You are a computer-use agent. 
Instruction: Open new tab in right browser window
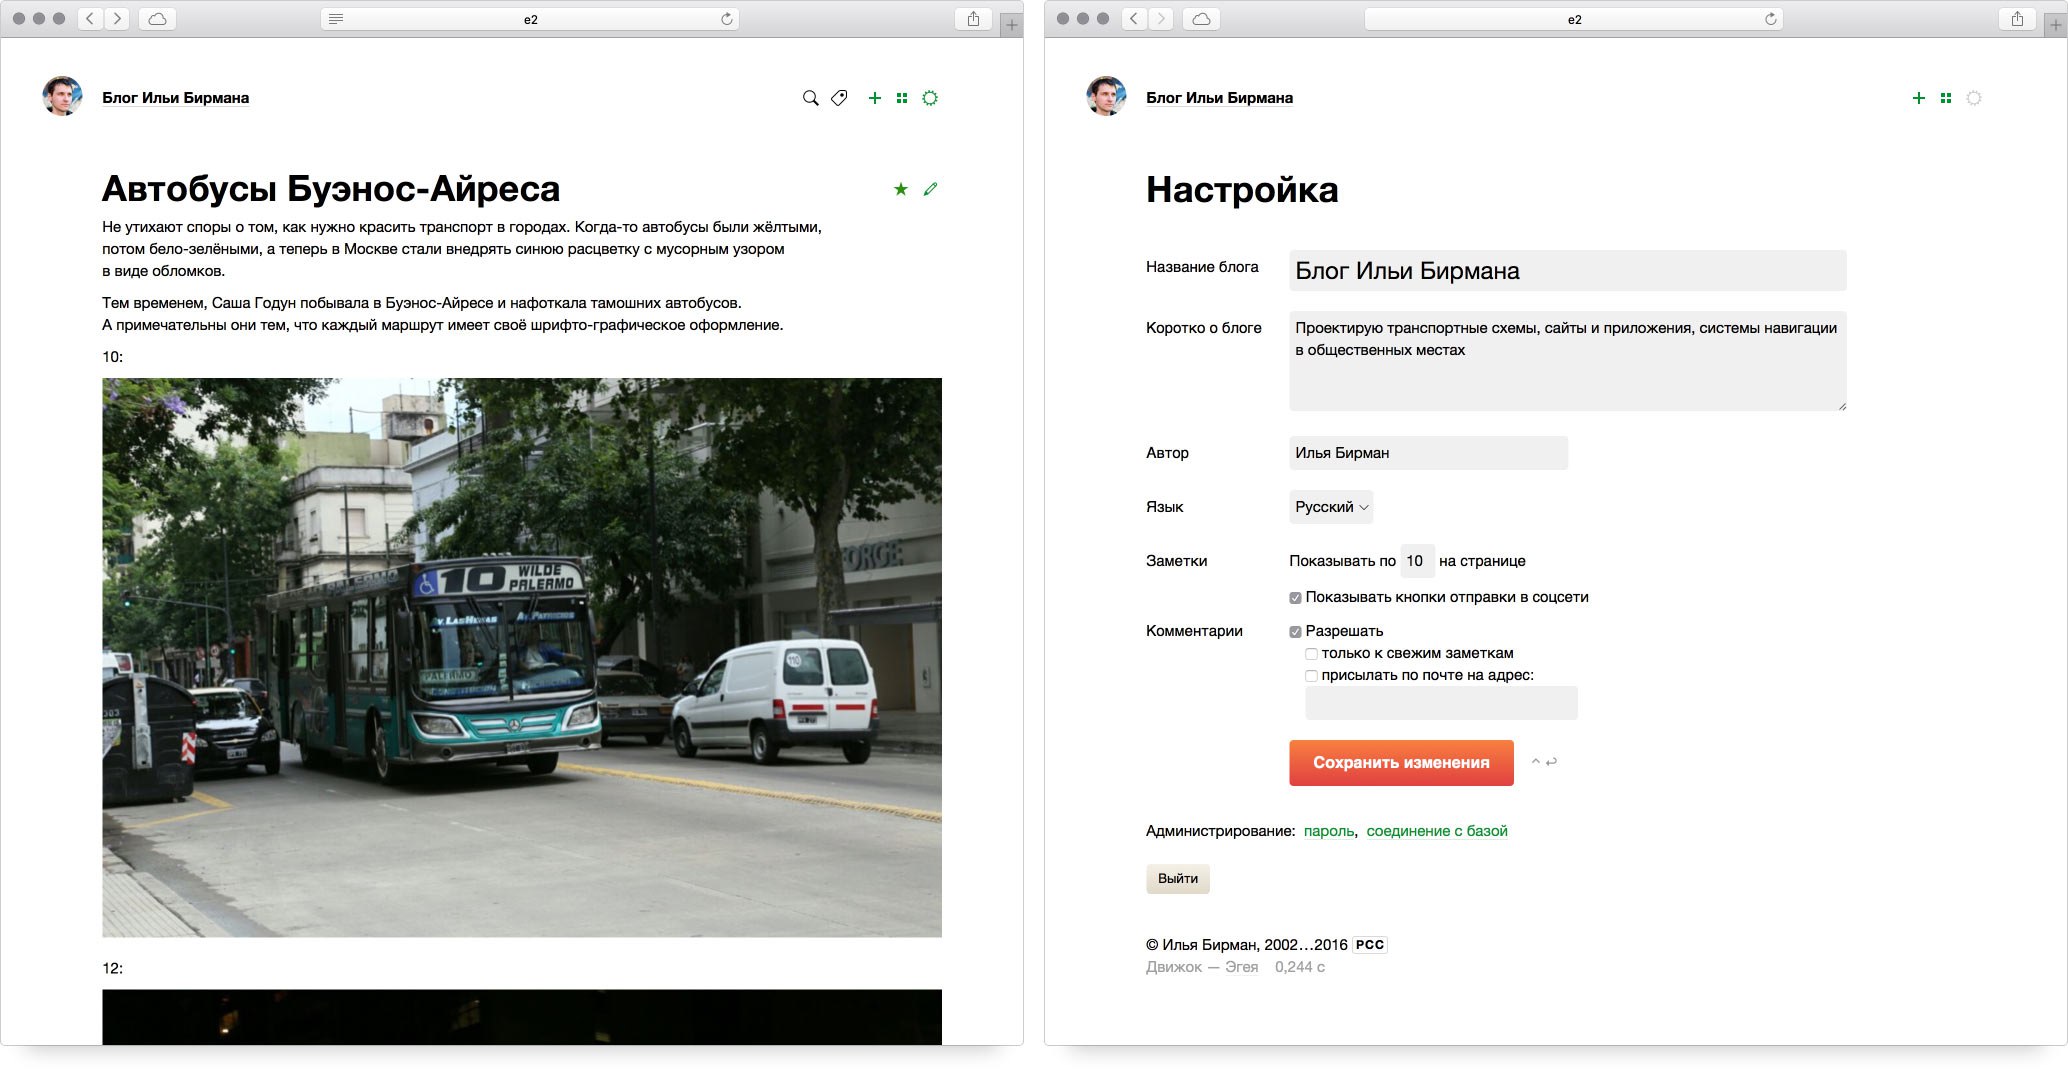coord(2056,25)
